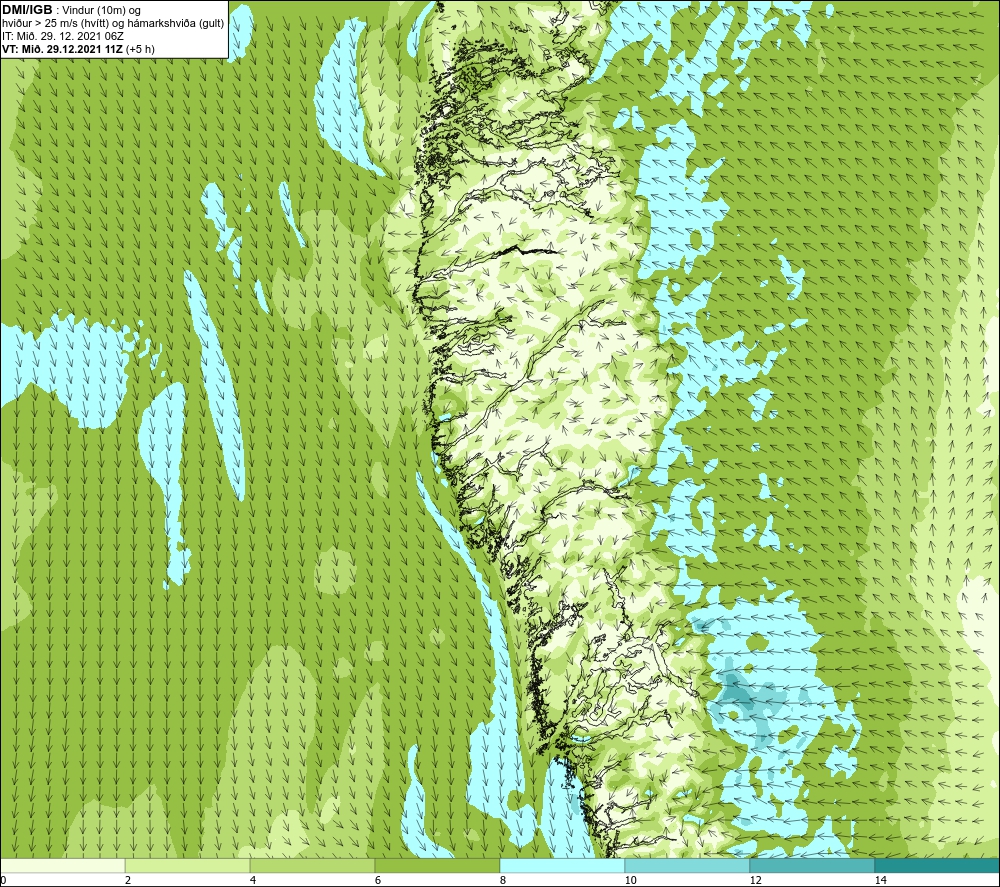This screenshot has width=1000, height=887.
Task: Pick the palest 0–2 m/s scale color
Action: tap(62, 865)
